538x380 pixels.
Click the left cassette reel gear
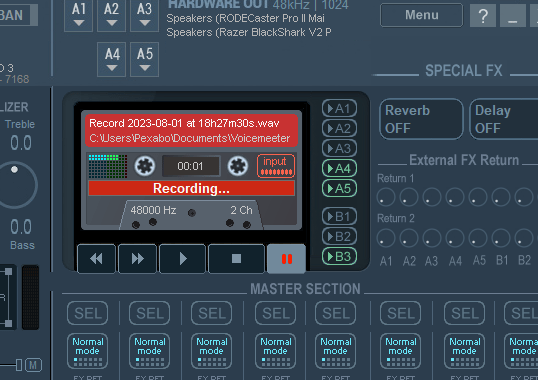[x=144, y=166]
